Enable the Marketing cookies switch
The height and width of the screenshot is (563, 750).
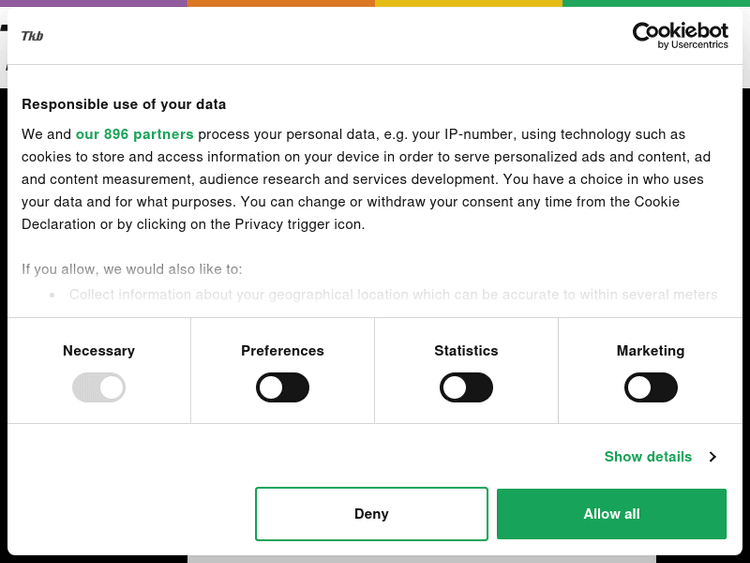point(650,388)
